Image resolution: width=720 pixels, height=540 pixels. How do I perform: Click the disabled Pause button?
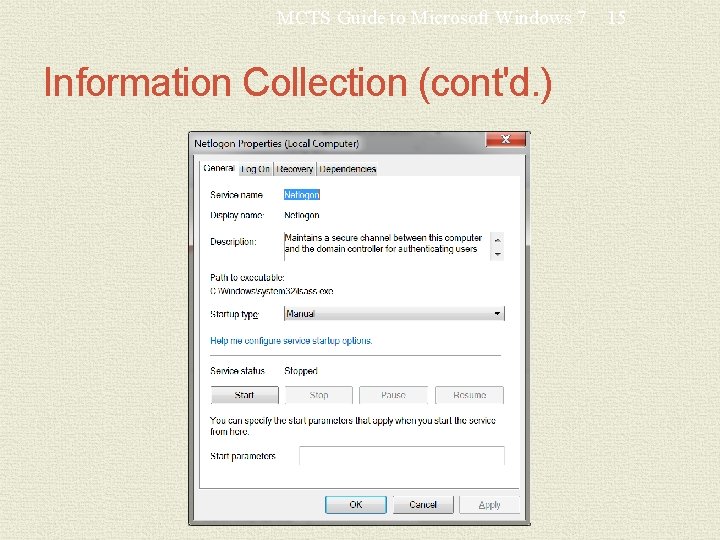coord(393,395)
